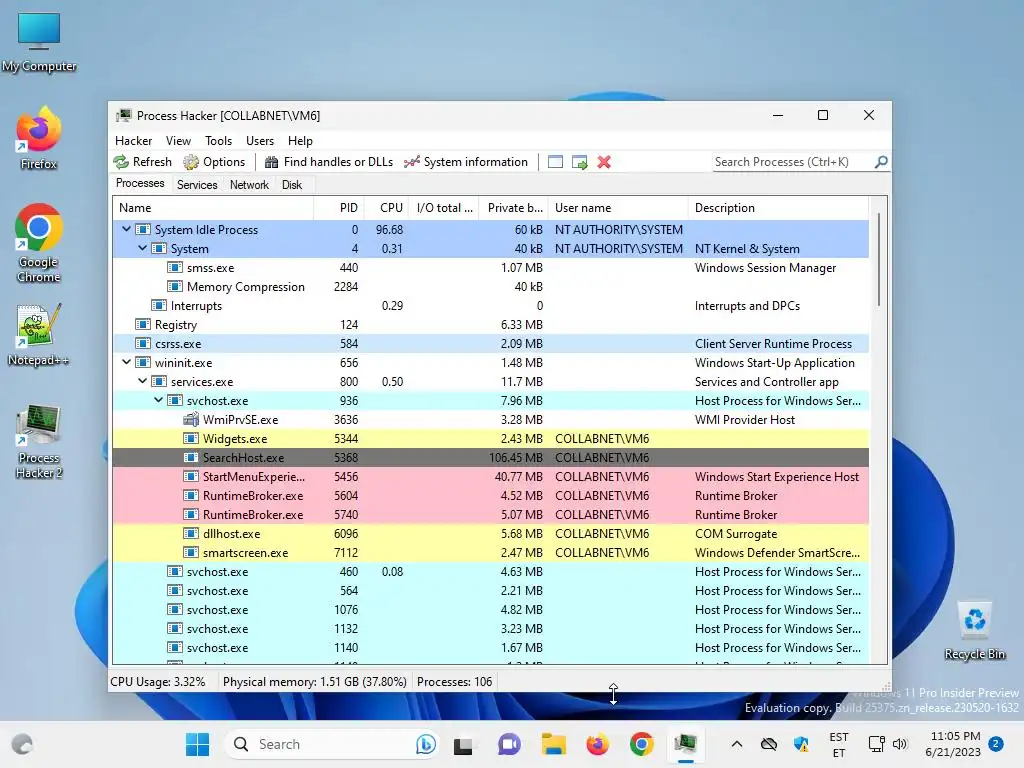Collapse the wininit.exe tree node
The width and height of the screenshot is (1024, 768).
126,362
